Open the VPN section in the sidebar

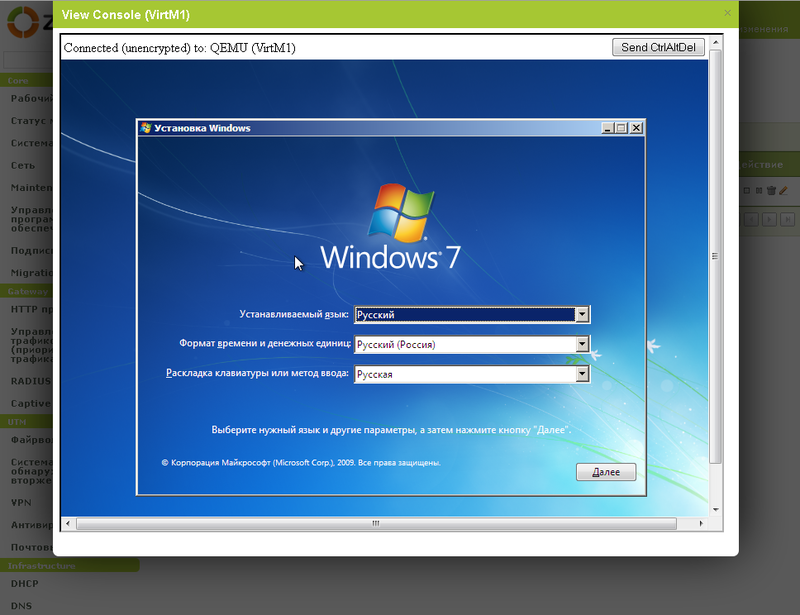pyautogui.click(x=20, y=502)
